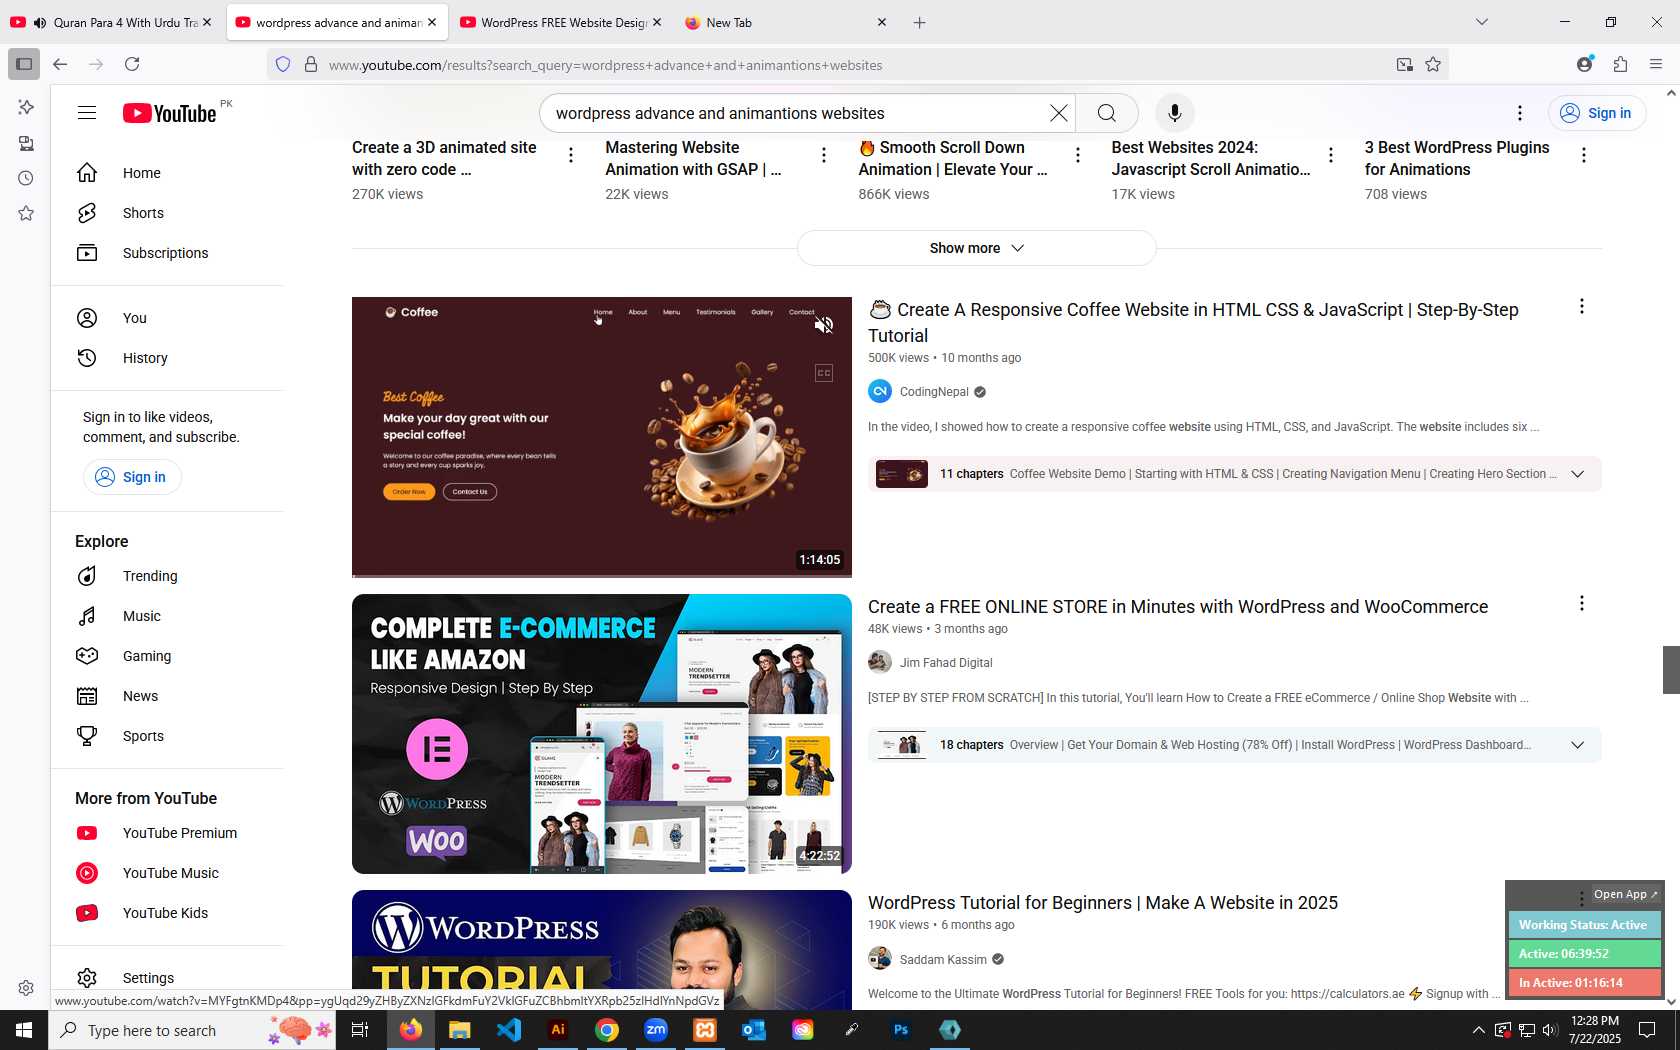Click the page vertical scrollbar thumb
The width and height of the screenshot is (1680, 1050).
[1671, 670]
